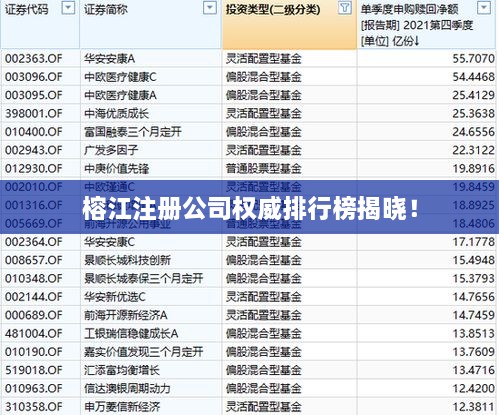Select code 000689.OF for 前海开源新经济A
The width and height of the screenshot is (499, 415).
34,315
